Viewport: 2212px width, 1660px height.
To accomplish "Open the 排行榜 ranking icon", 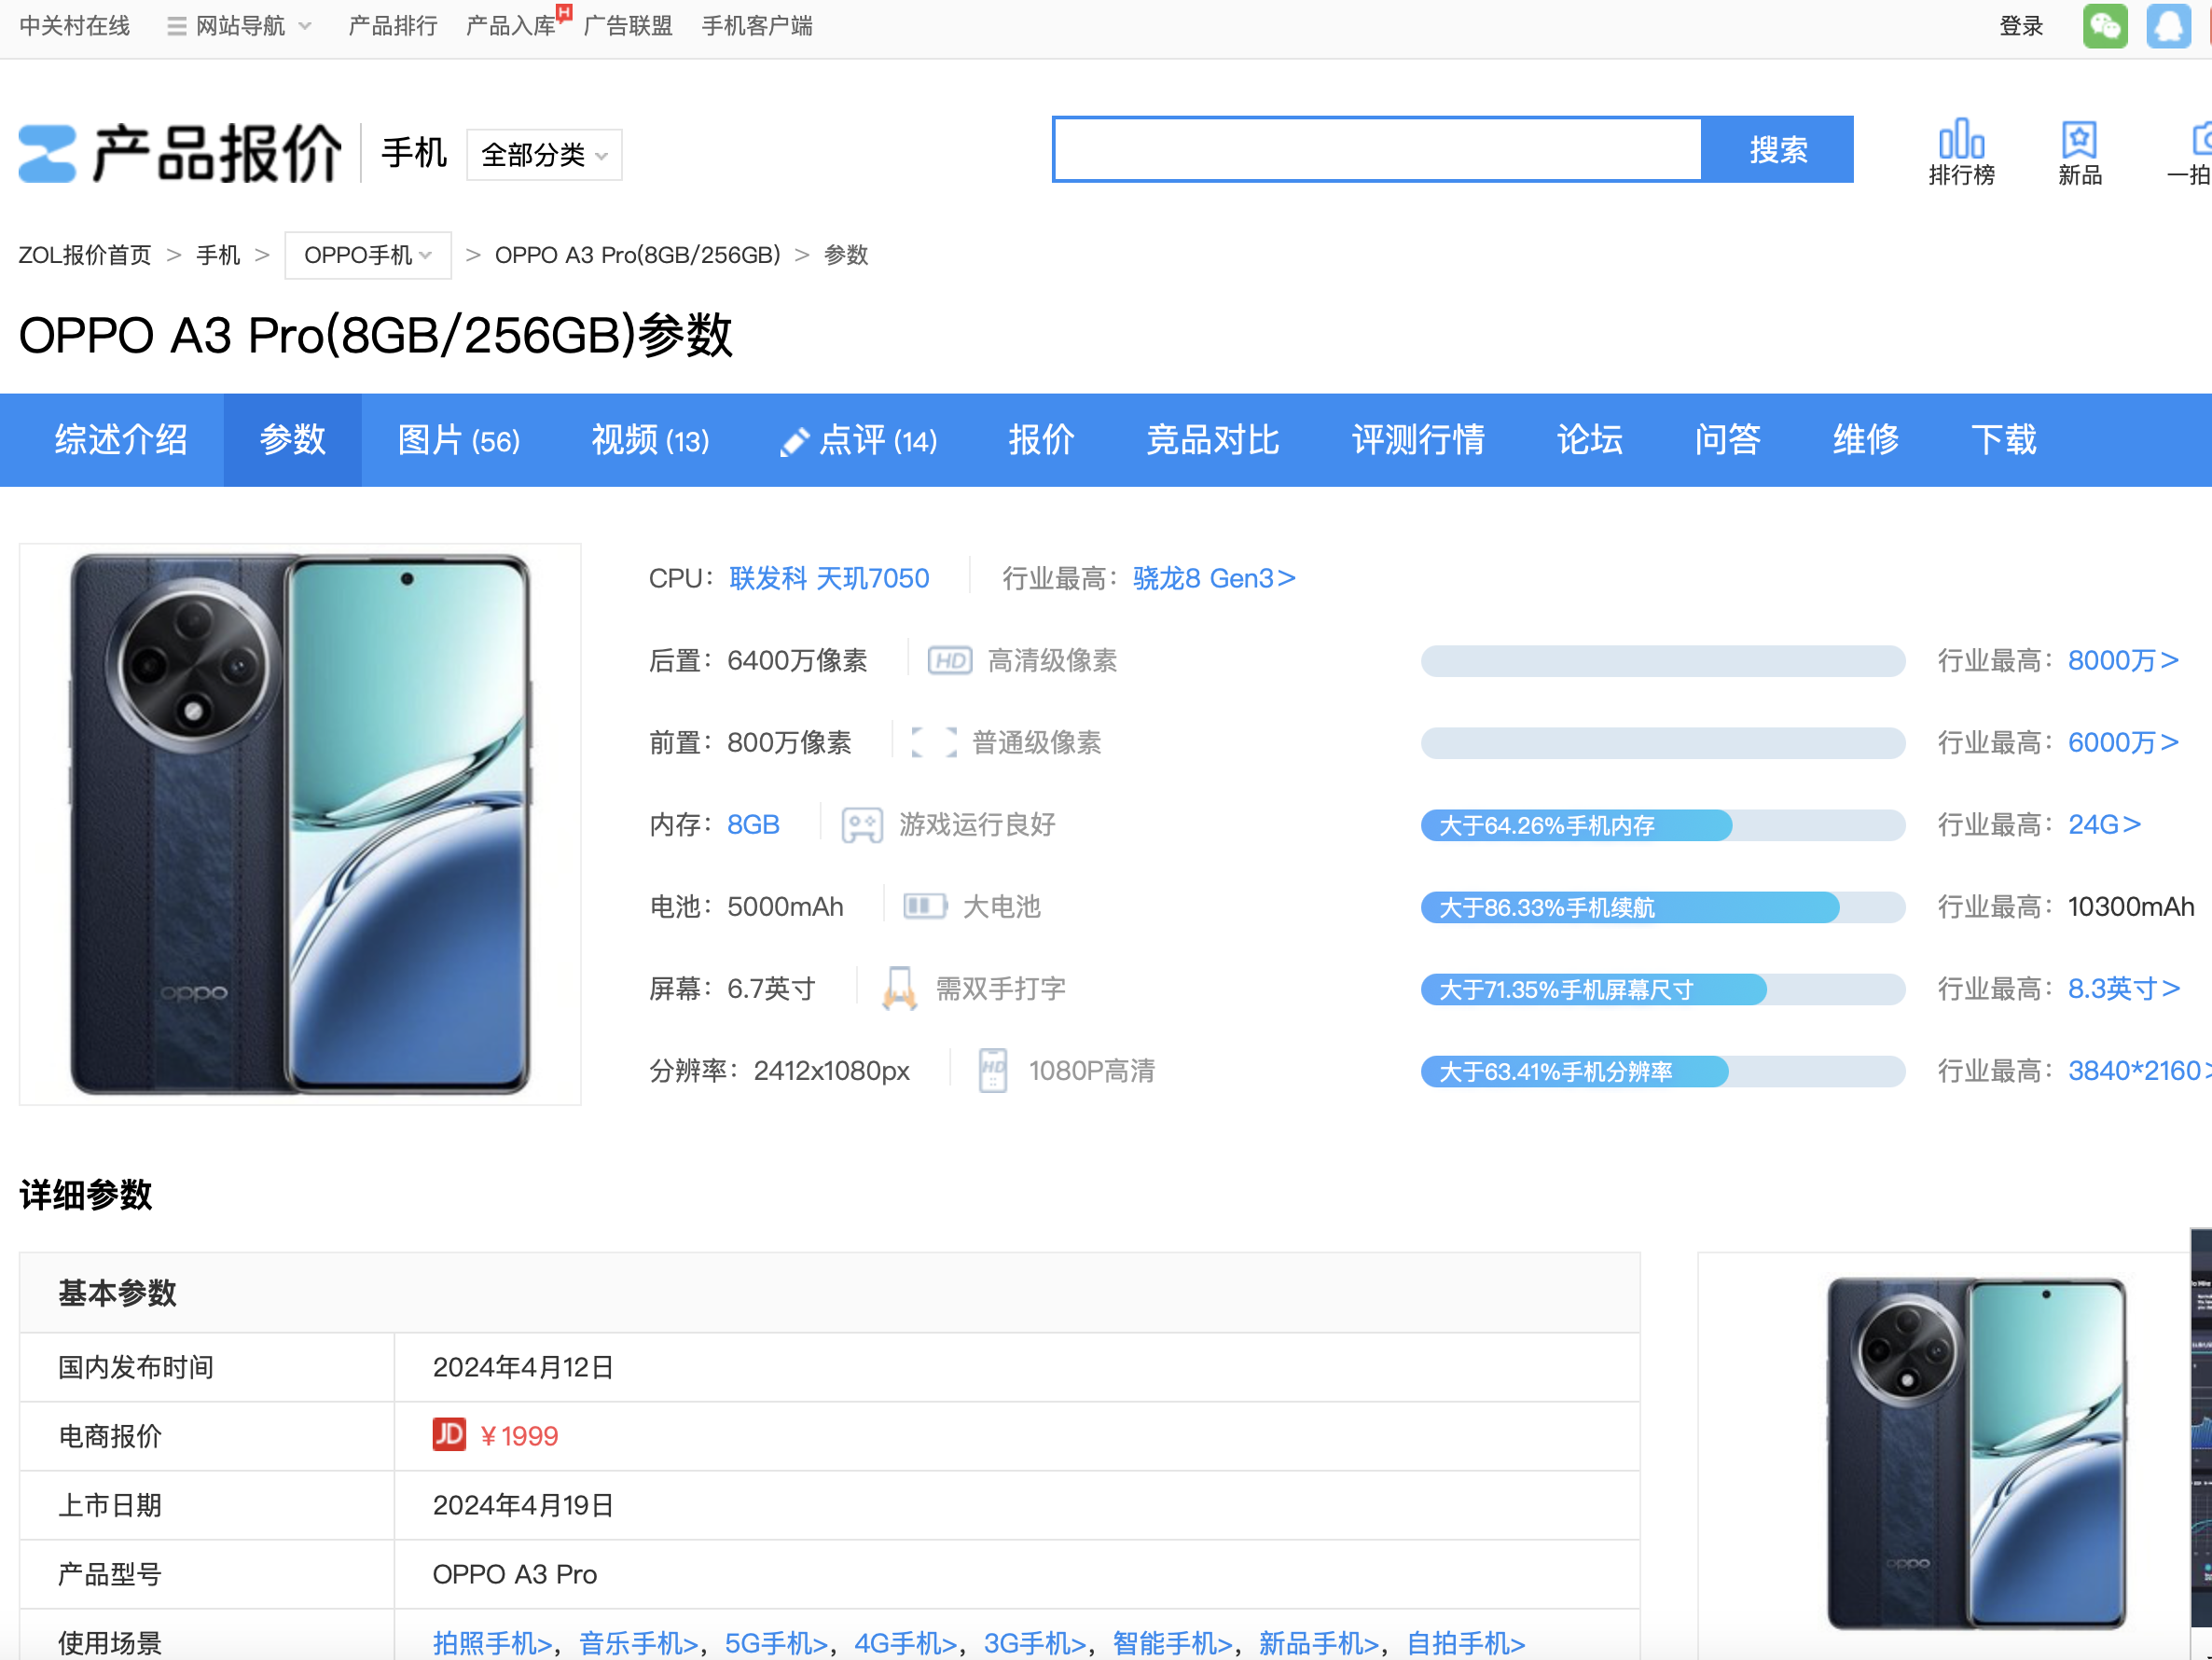I will (x=1961, y=152).
